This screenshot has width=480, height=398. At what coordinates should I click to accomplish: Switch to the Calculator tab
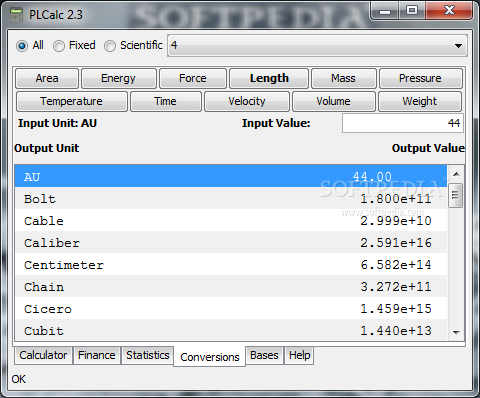point(43,355)
